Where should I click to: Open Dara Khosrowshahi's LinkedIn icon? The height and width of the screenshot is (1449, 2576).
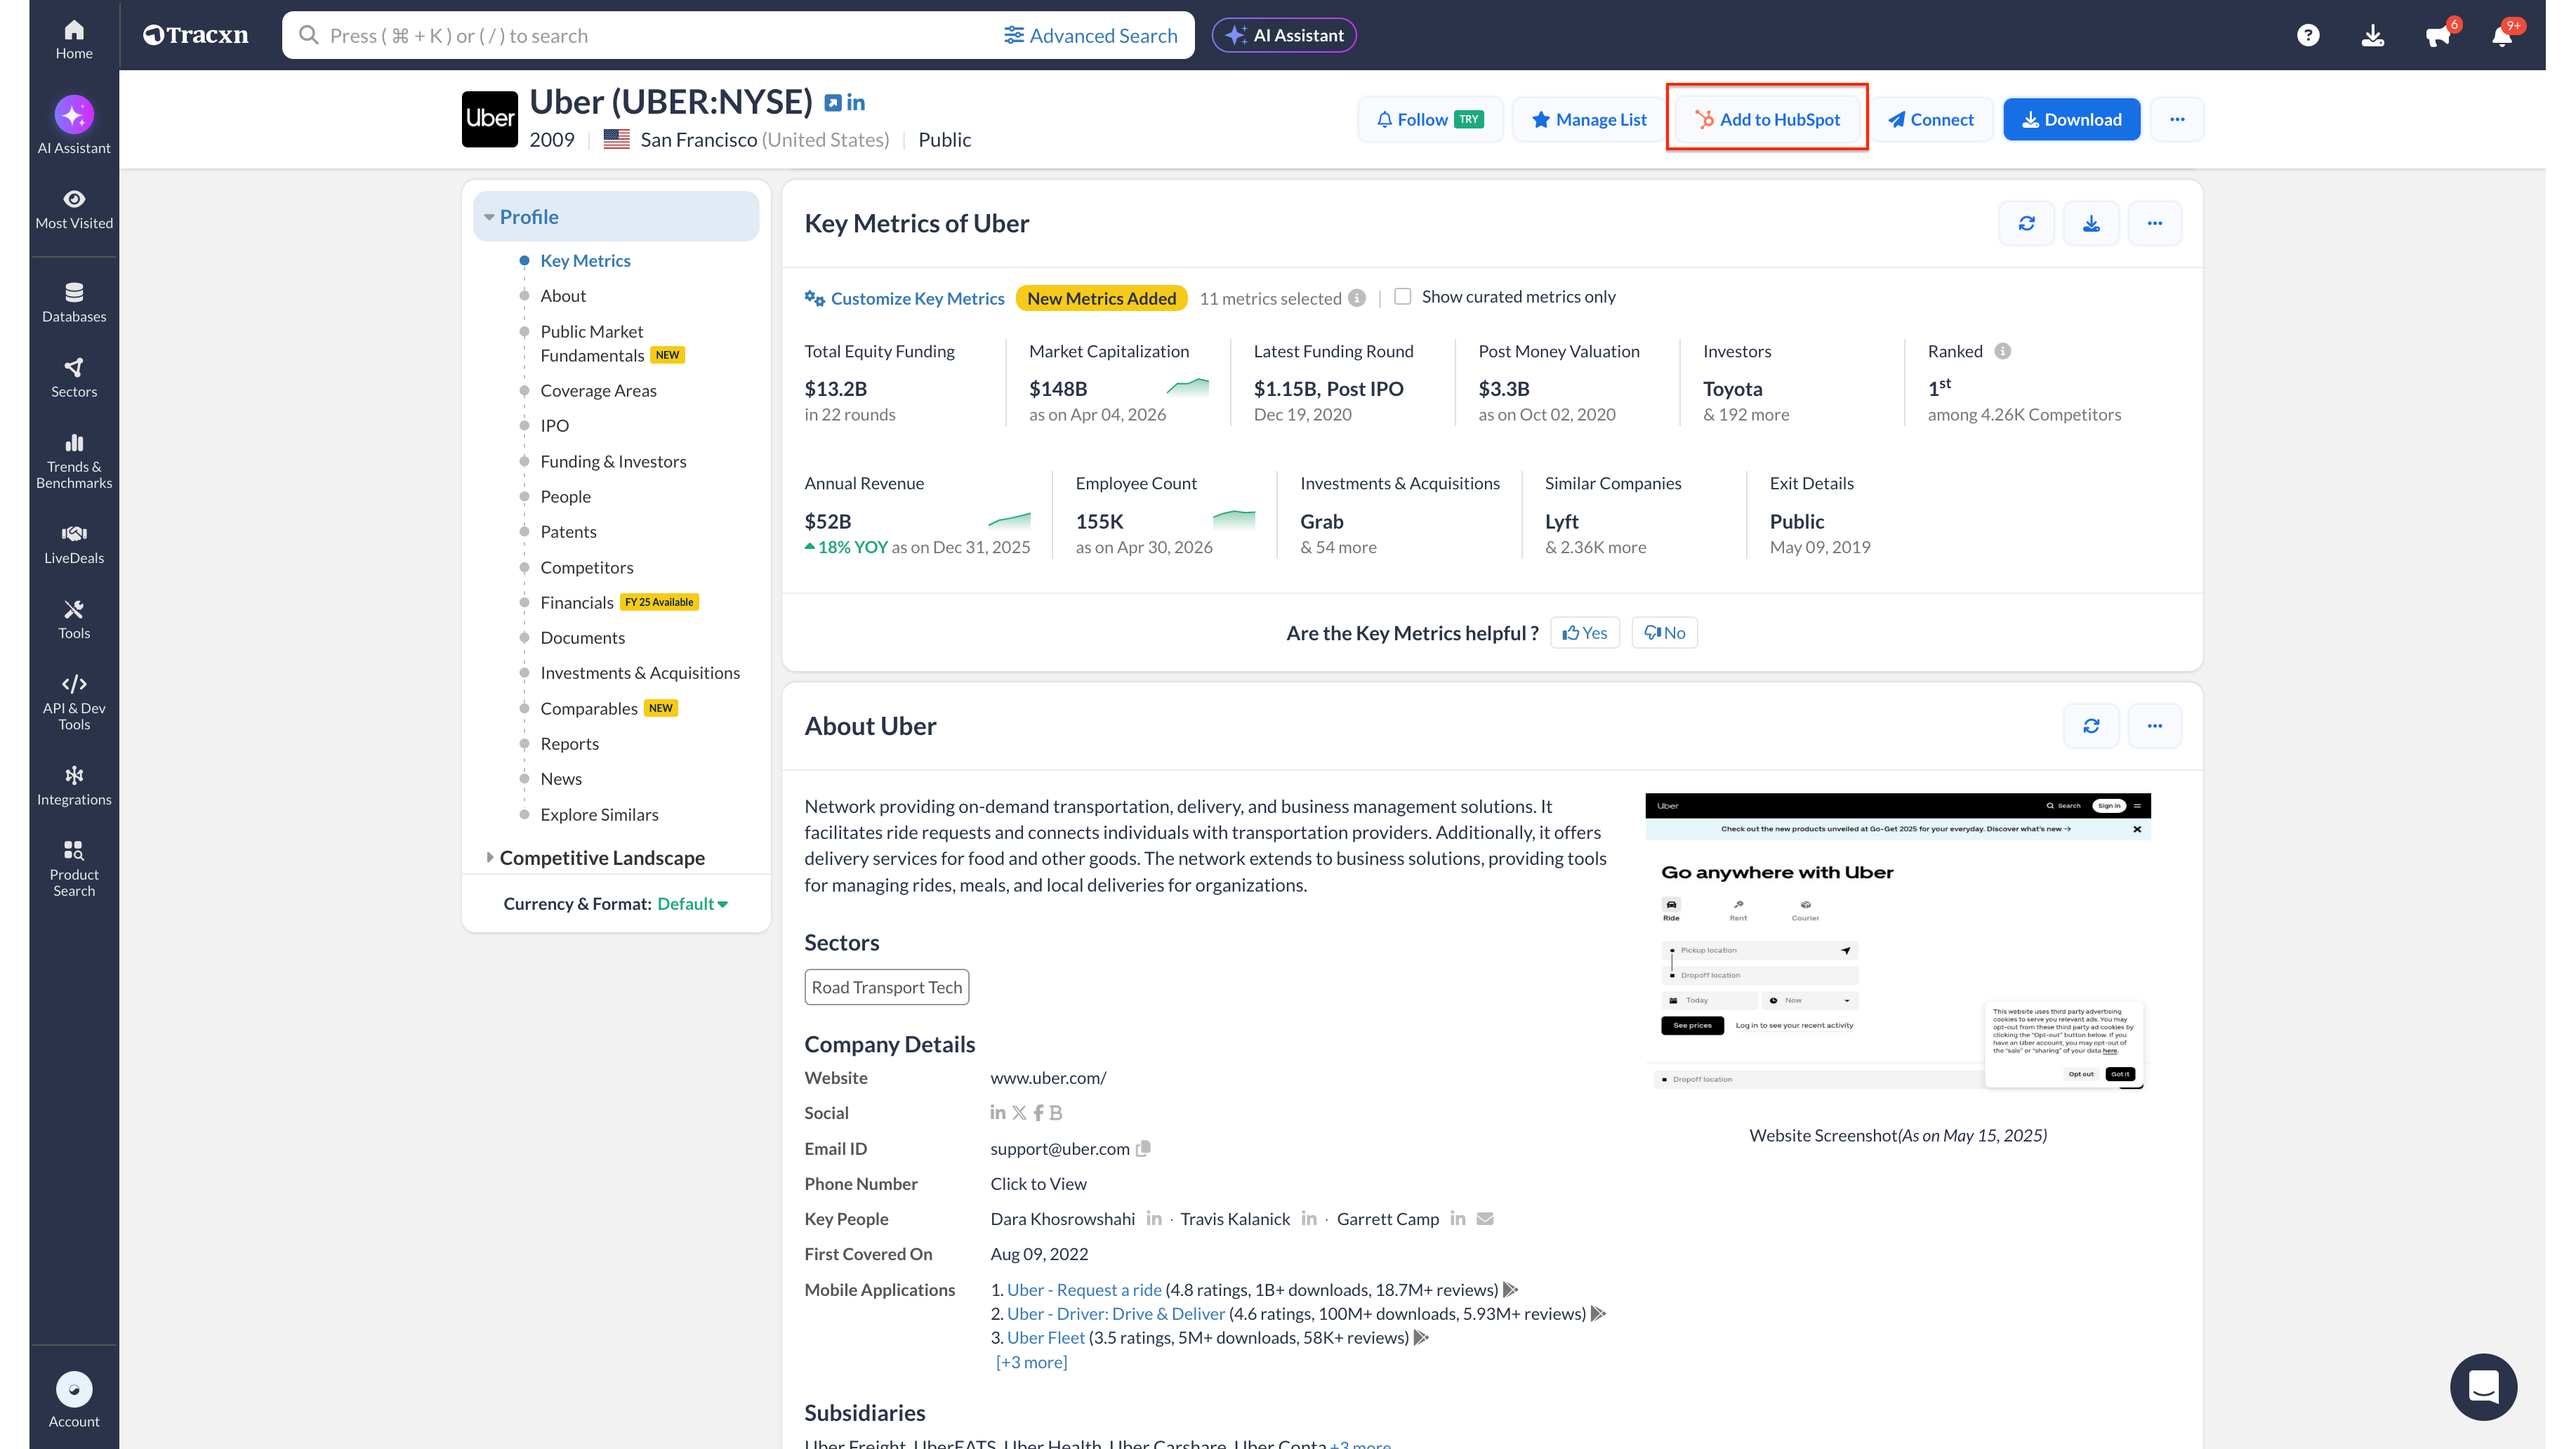[1154, 1218]
